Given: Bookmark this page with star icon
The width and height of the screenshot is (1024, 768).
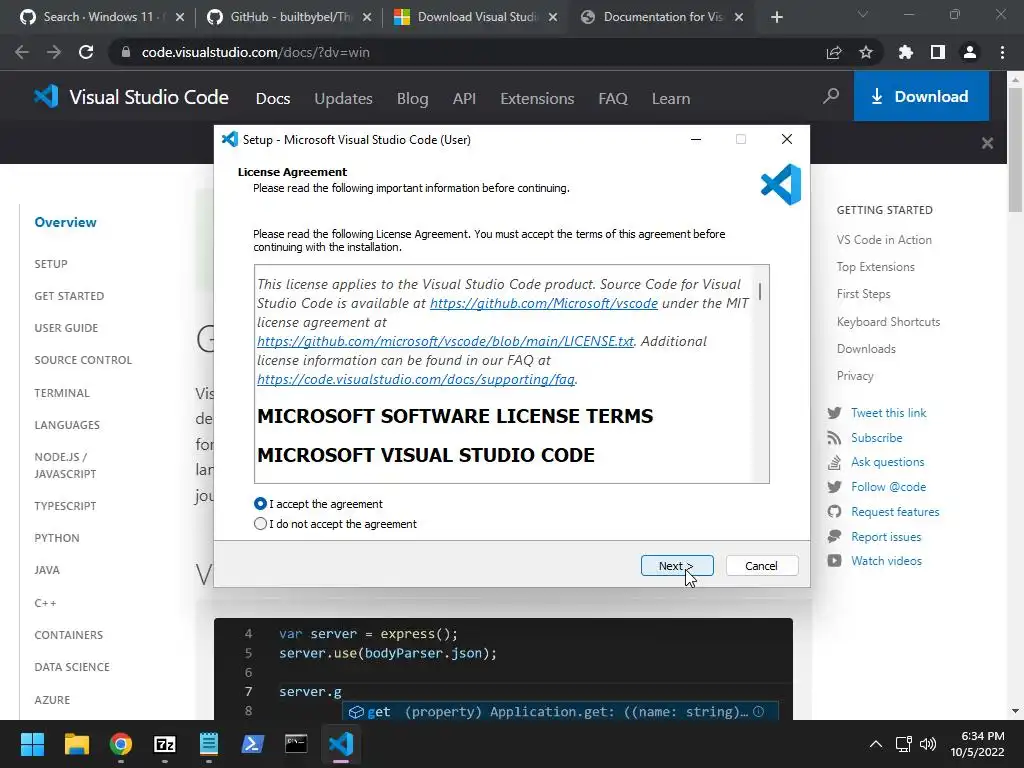Looking at the screenshot, I should pos(866,52).
